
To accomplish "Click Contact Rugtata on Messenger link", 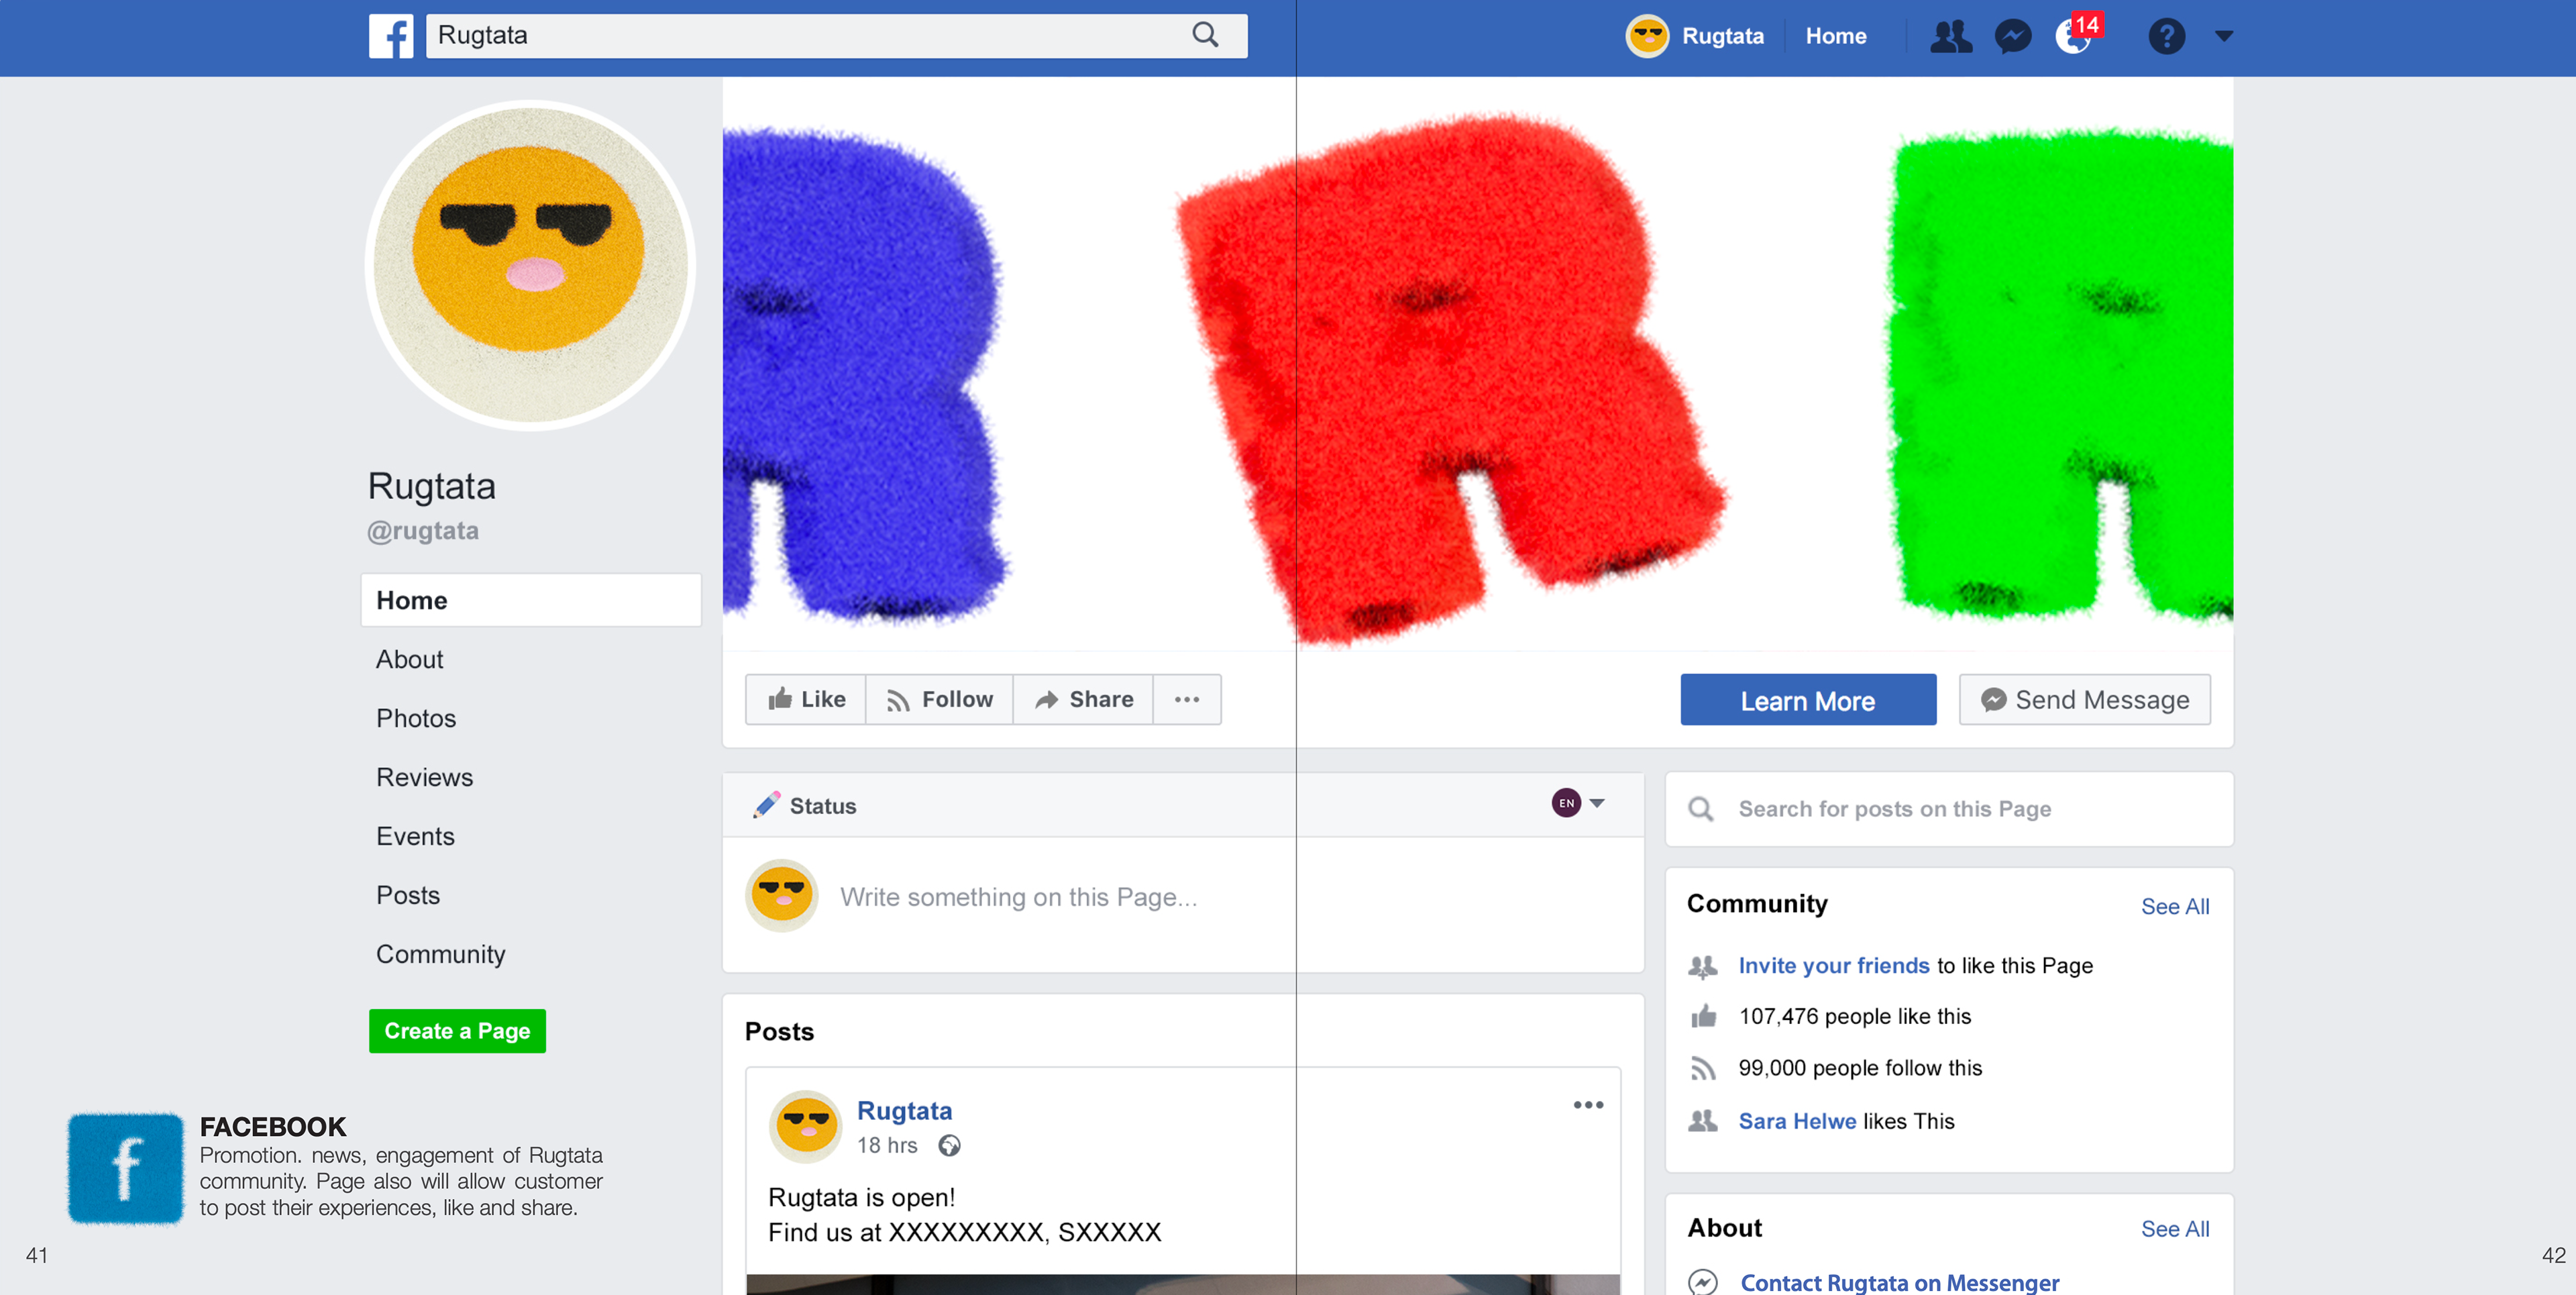I will tap(1899, 1282).
